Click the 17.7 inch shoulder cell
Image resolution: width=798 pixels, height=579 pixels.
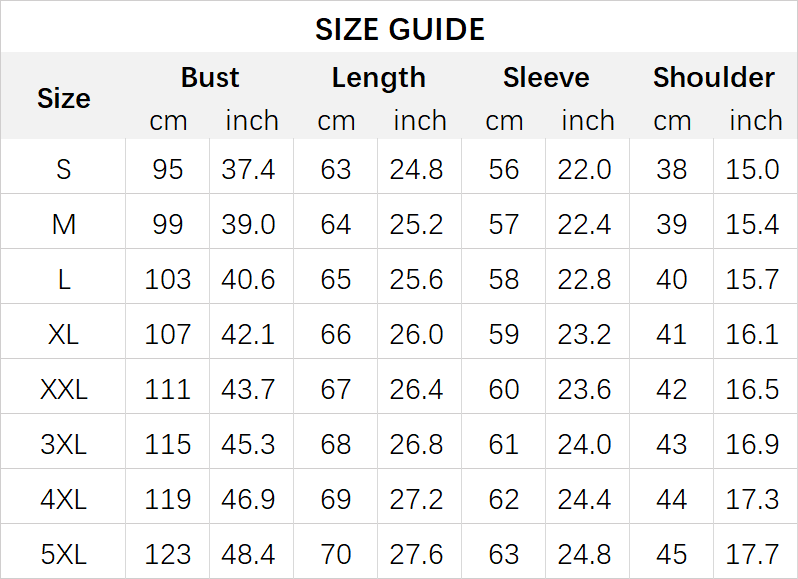point(753,553)
